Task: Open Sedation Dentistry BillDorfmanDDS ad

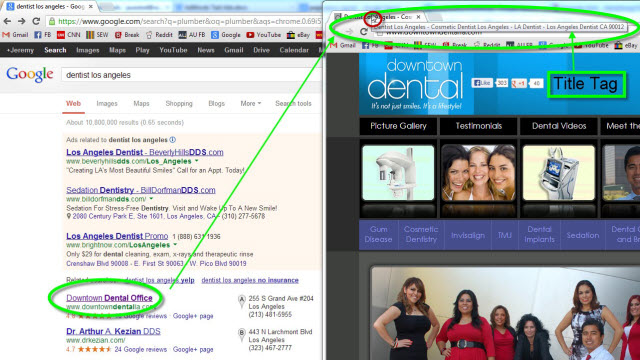Action: pos(141,190)
